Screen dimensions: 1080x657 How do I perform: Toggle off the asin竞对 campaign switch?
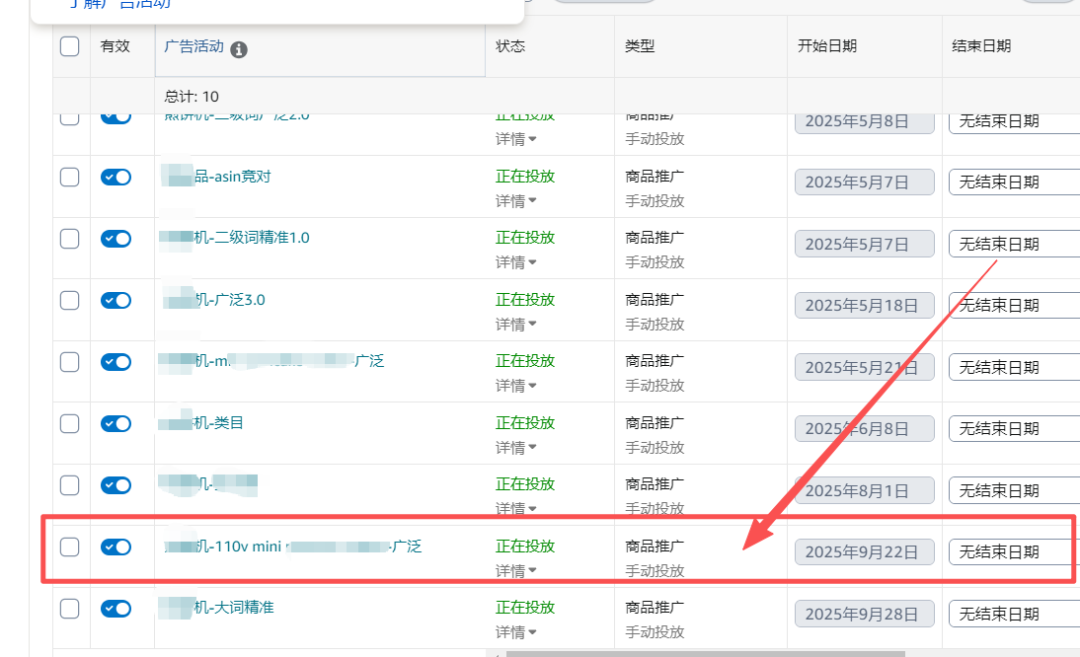point(116,177)
